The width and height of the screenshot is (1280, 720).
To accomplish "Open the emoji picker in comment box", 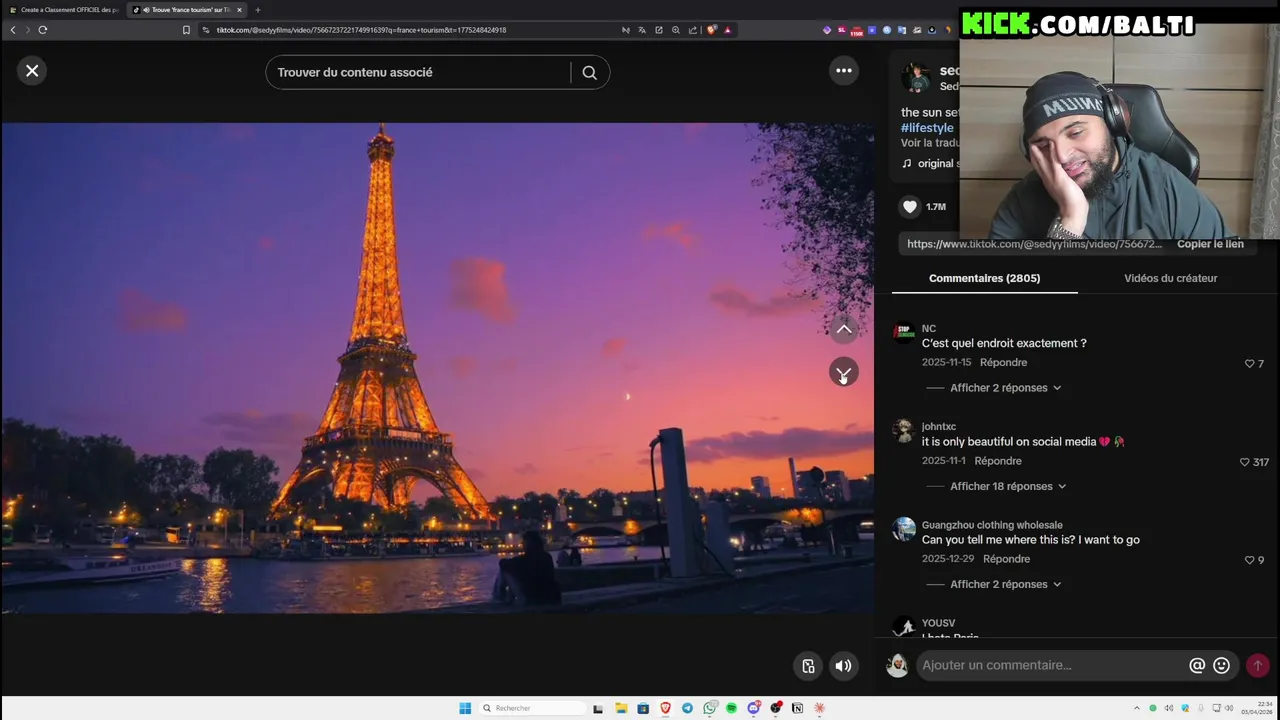I will [1221, 665].
